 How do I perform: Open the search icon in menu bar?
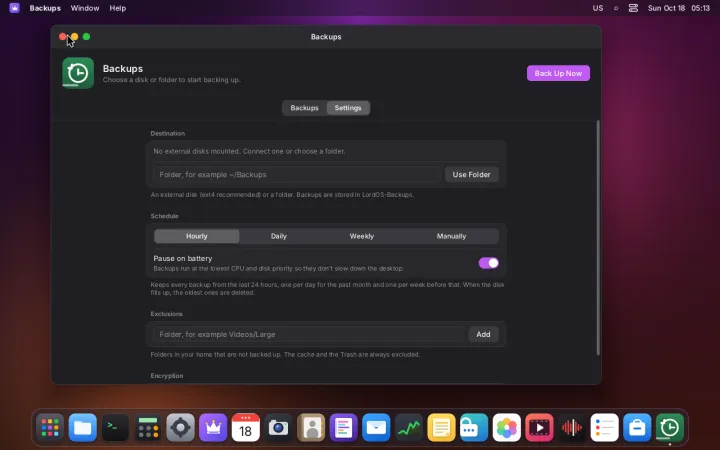click(616, 8)
